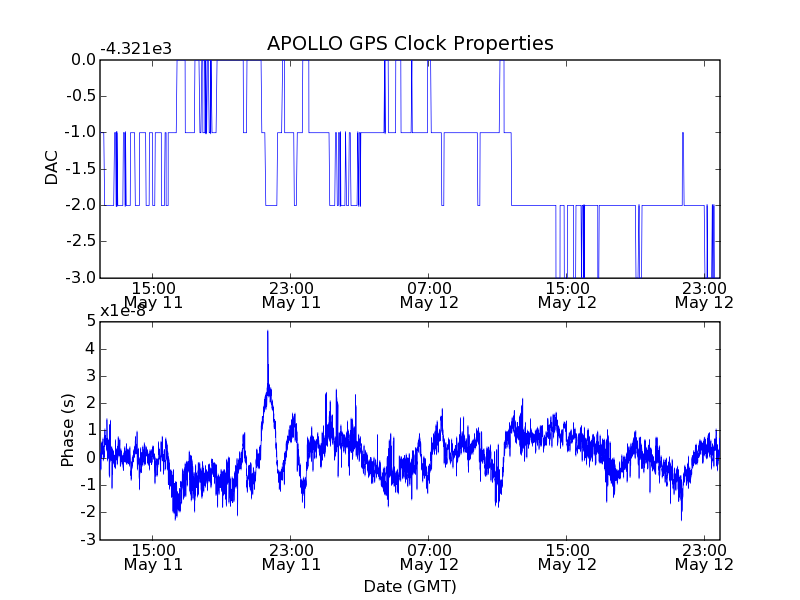This screenshot has height=600, width=800.
Task: Click the 0 tick label on Phase axis
Action: 91,458
